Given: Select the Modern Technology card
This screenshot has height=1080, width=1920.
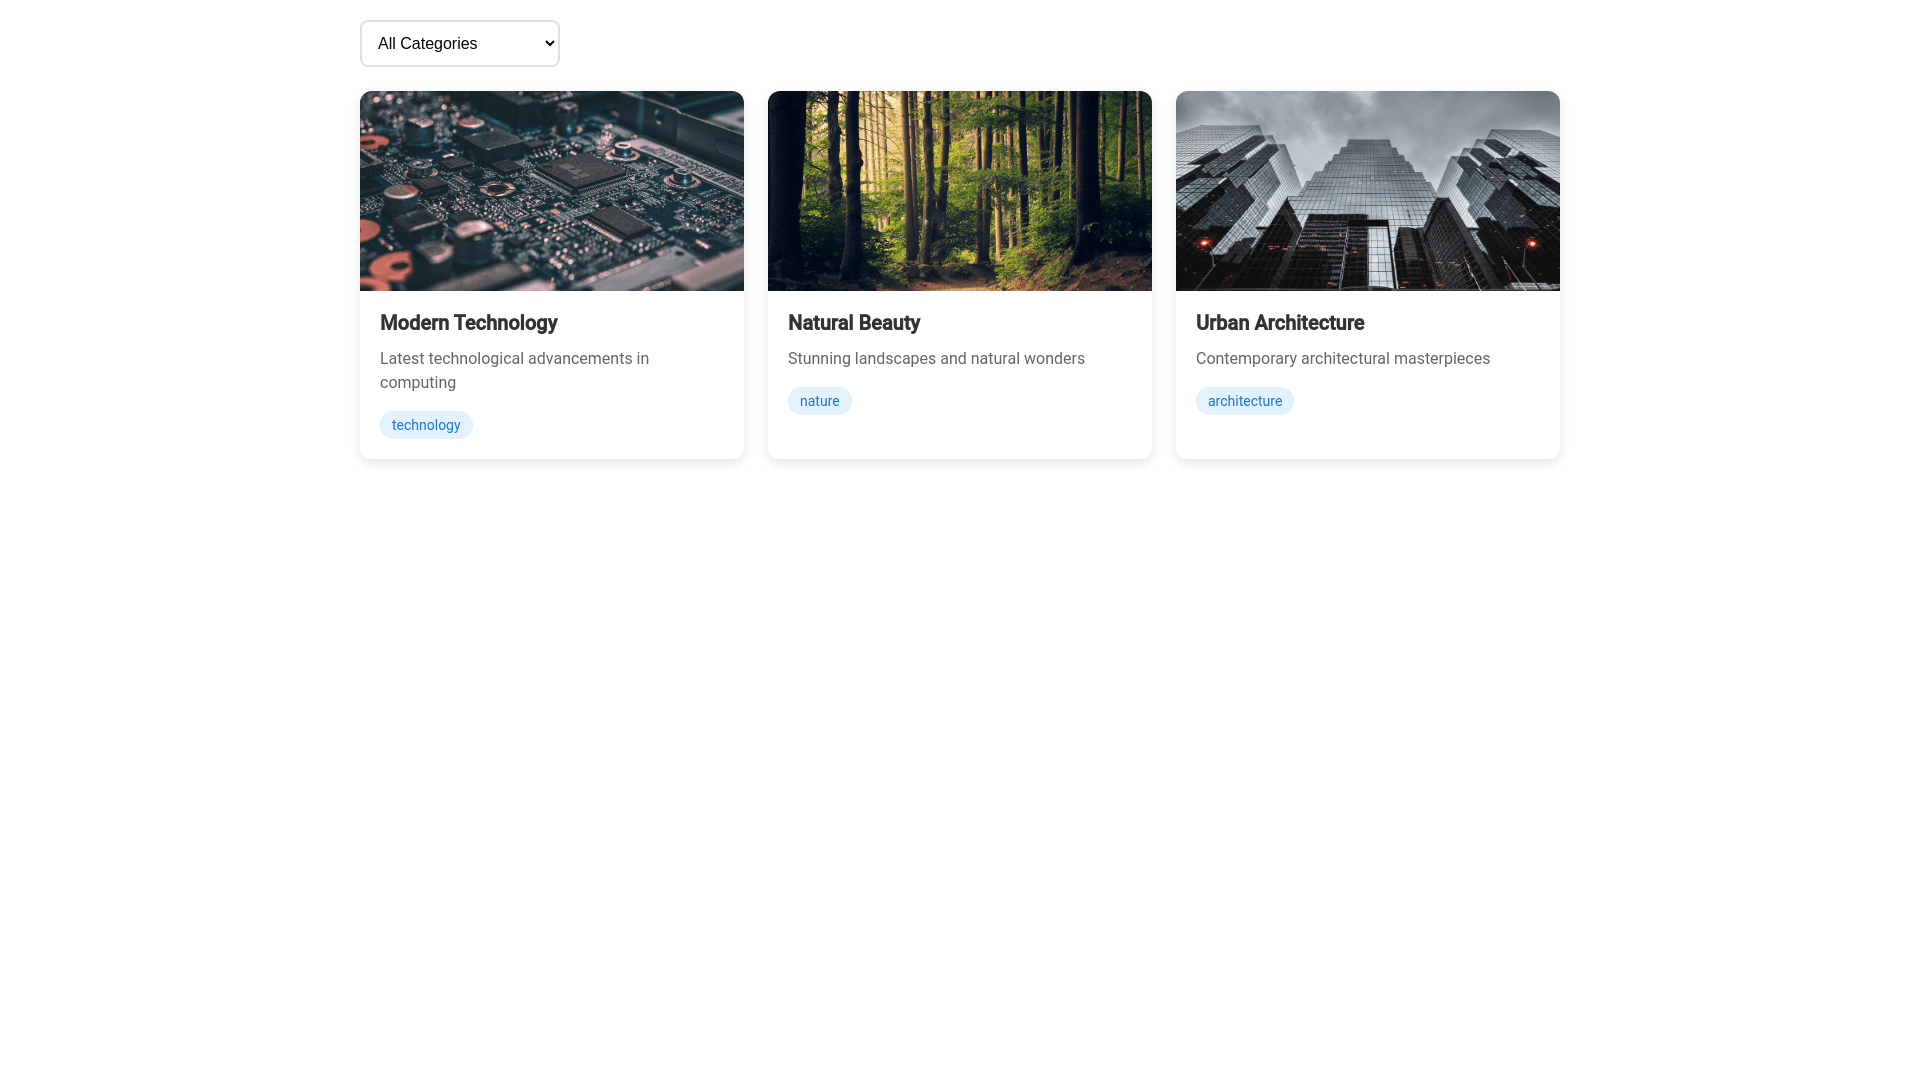Looking at the screenshot, I should pyautogui.click(x=551, y=275).
